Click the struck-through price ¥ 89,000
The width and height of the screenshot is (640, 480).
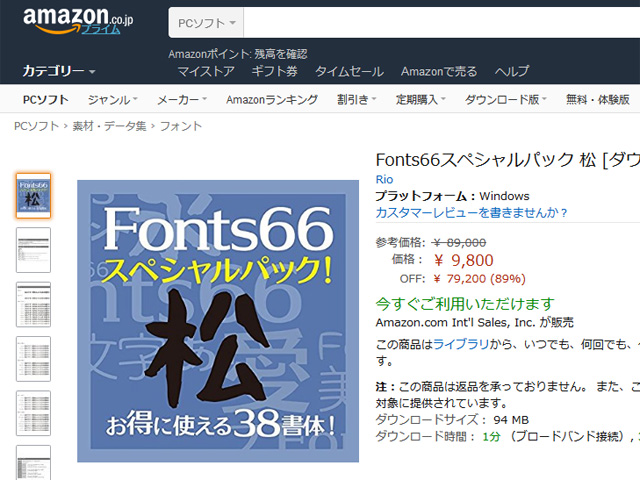[460, 242]
